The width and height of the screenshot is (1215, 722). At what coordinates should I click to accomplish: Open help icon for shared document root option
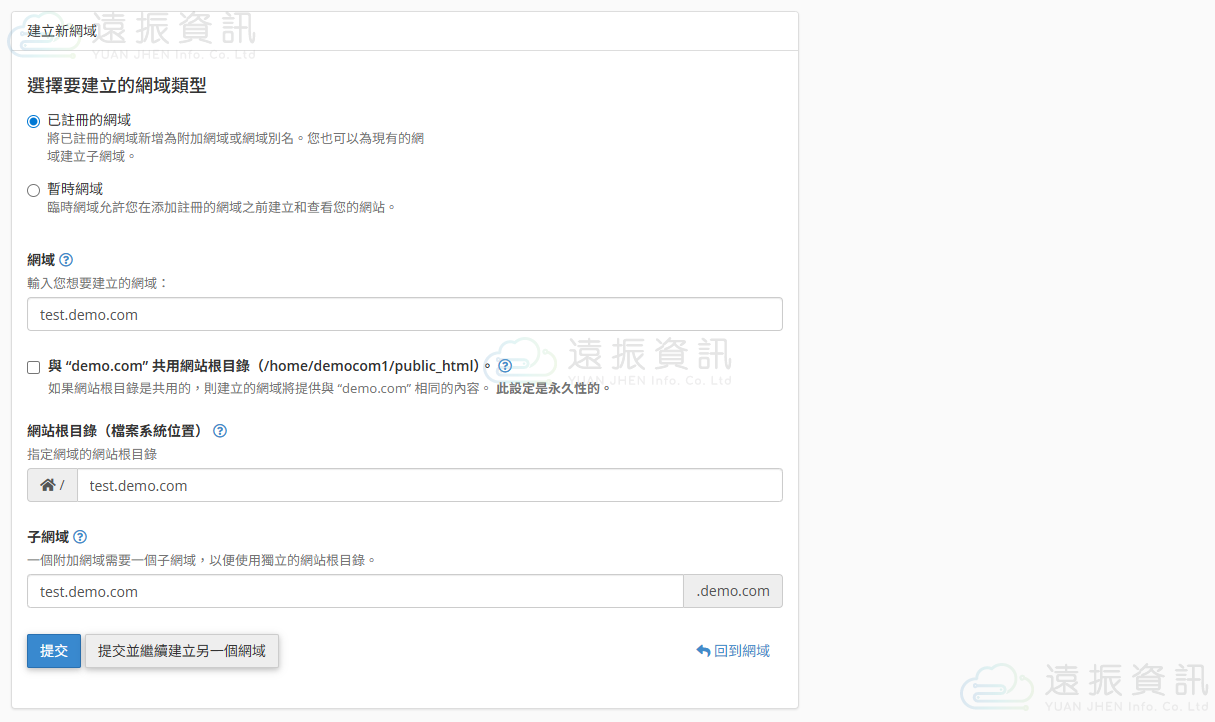(x=505, y=366)
